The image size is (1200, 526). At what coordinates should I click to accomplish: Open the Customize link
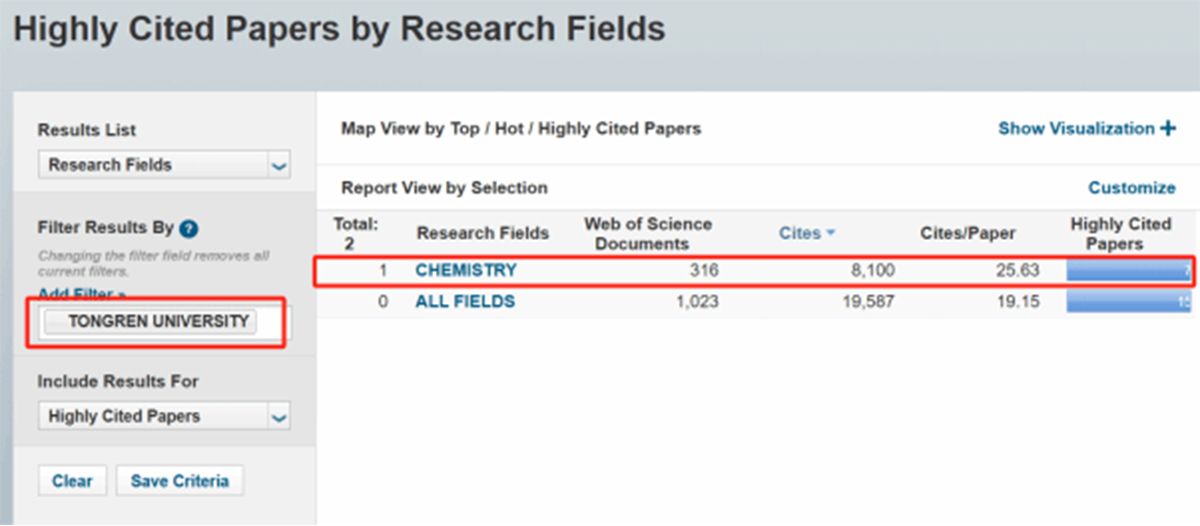(1131, 188)
